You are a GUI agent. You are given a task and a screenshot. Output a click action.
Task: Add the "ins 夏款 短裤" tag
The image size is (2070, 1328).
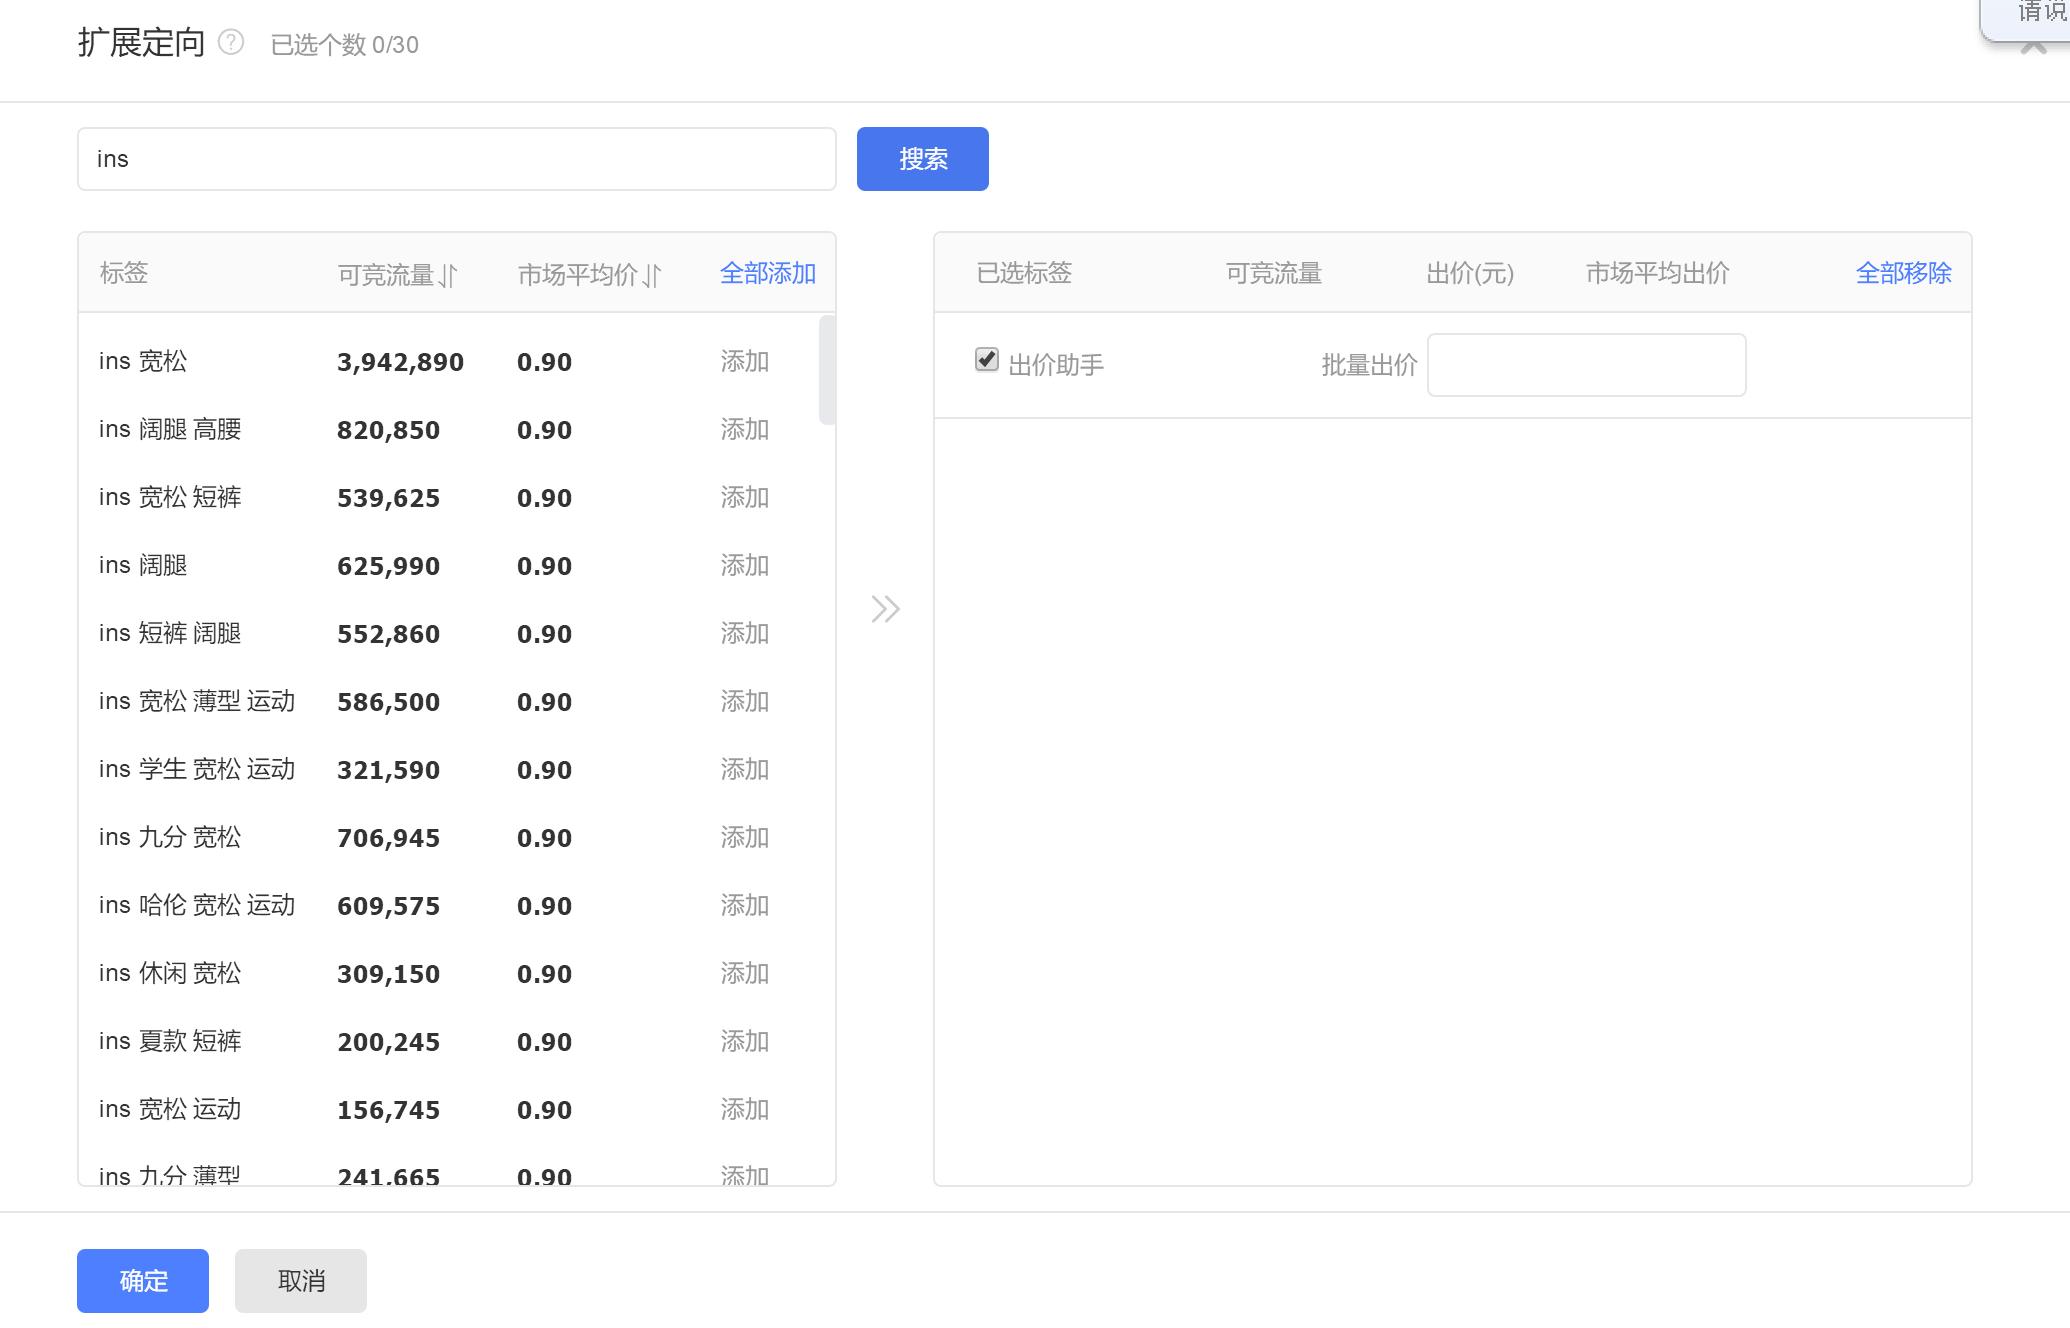point(745,1041)
